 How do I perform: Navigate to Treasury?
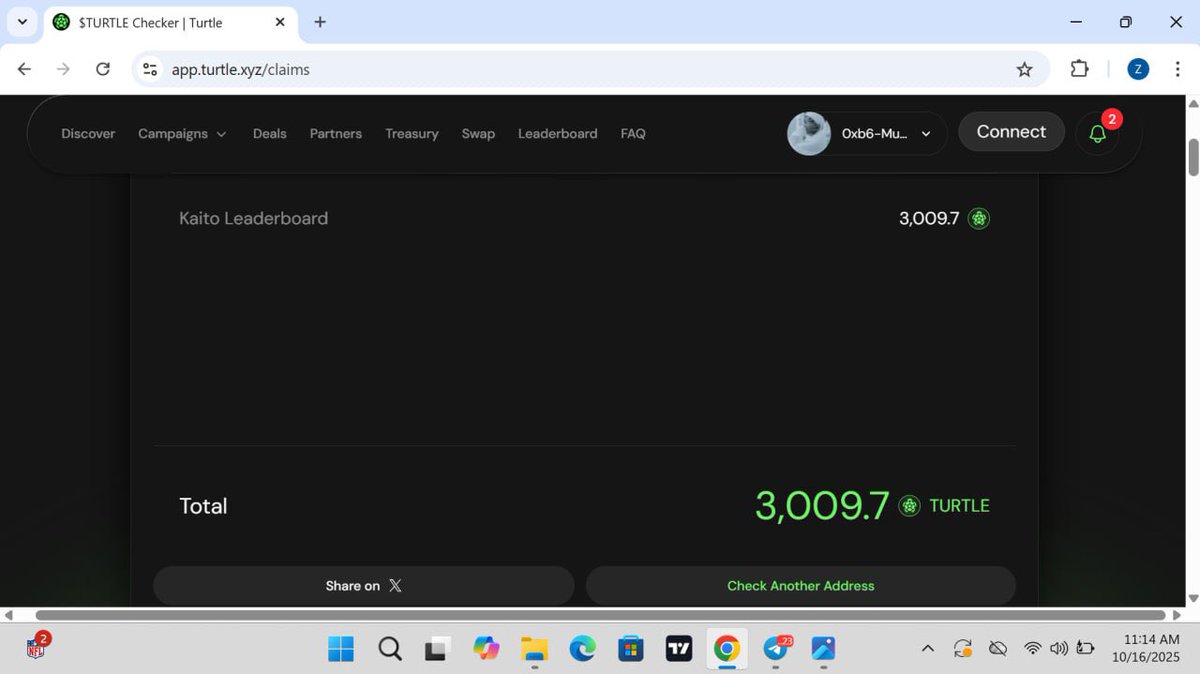coord(412,133)
